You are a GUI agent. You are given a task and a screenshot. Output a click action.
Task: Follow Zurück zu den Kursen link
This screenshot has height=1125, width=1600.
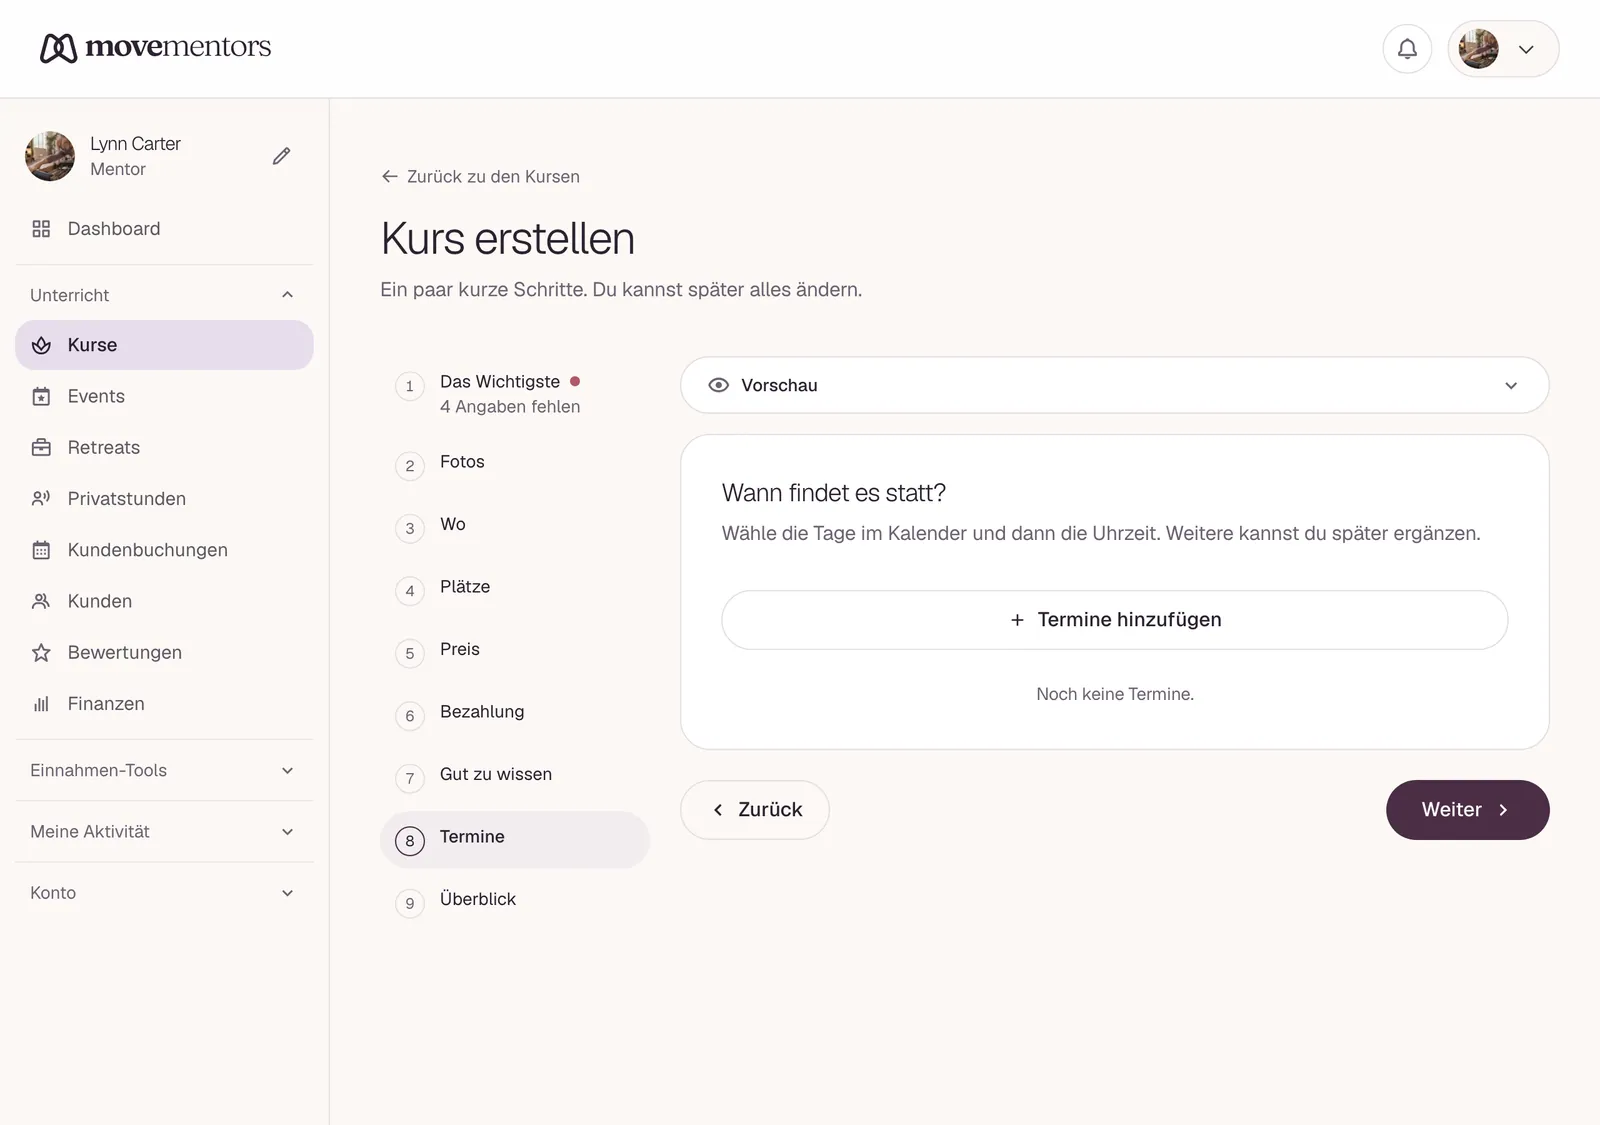[x=481, y=177]
